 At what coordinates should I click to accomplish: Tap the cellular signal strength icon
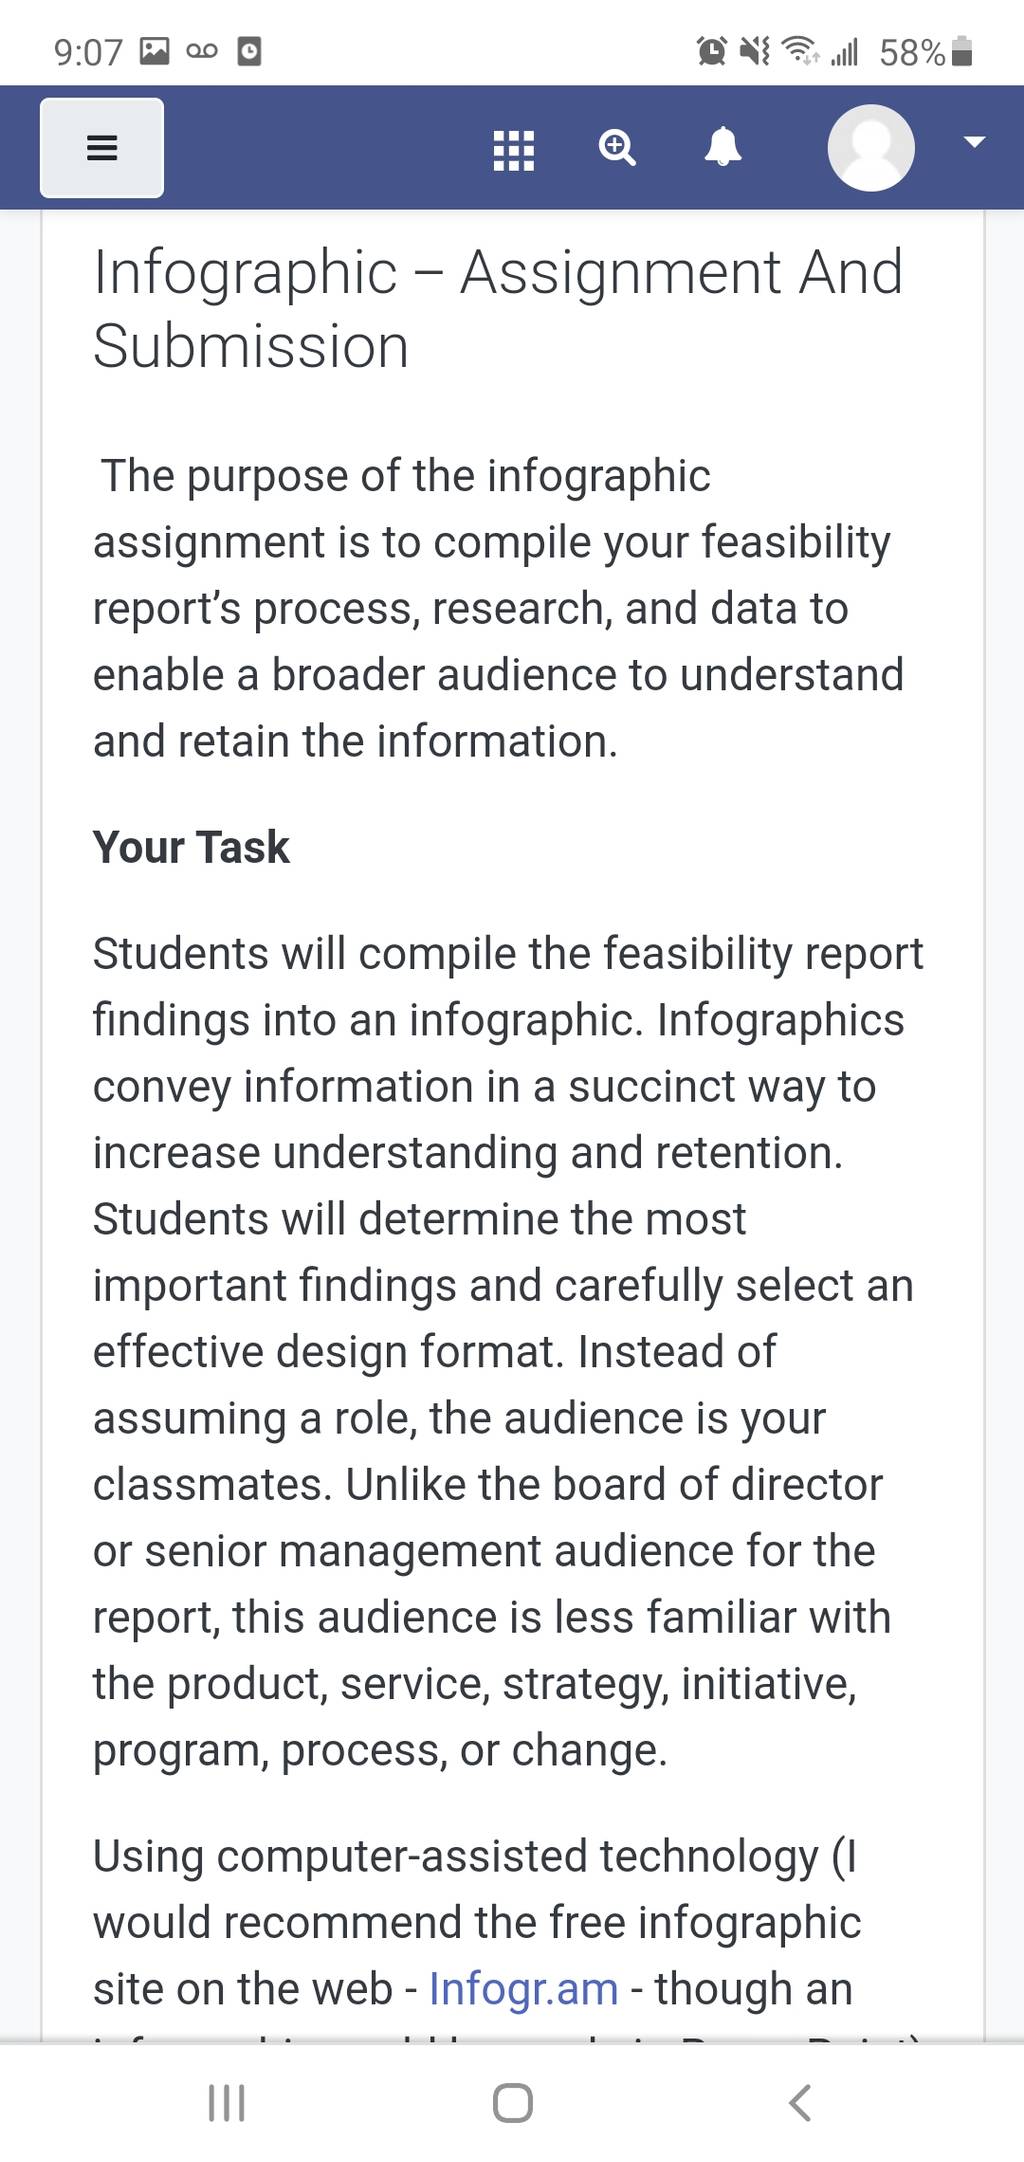click(x=845, y=51)
